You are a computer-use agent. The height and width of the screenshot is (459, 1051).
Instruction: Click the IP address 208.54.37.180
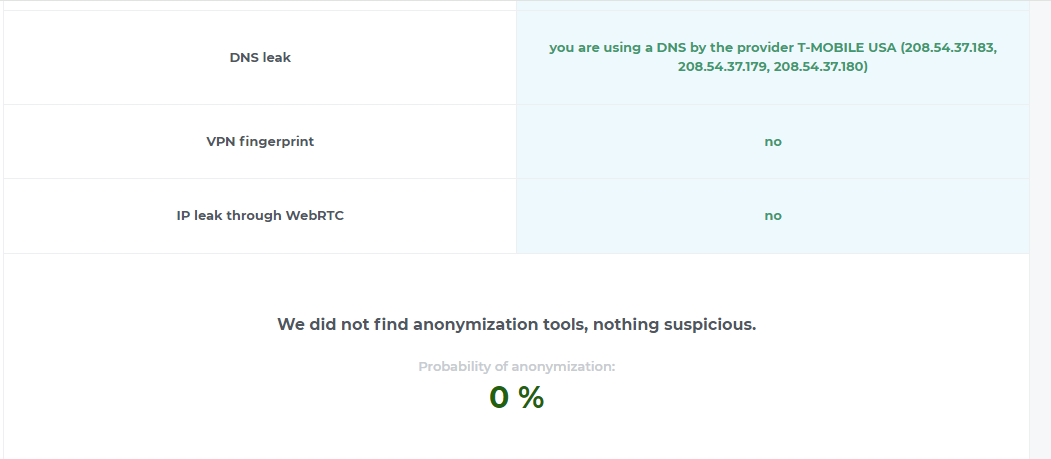(821, 67)
